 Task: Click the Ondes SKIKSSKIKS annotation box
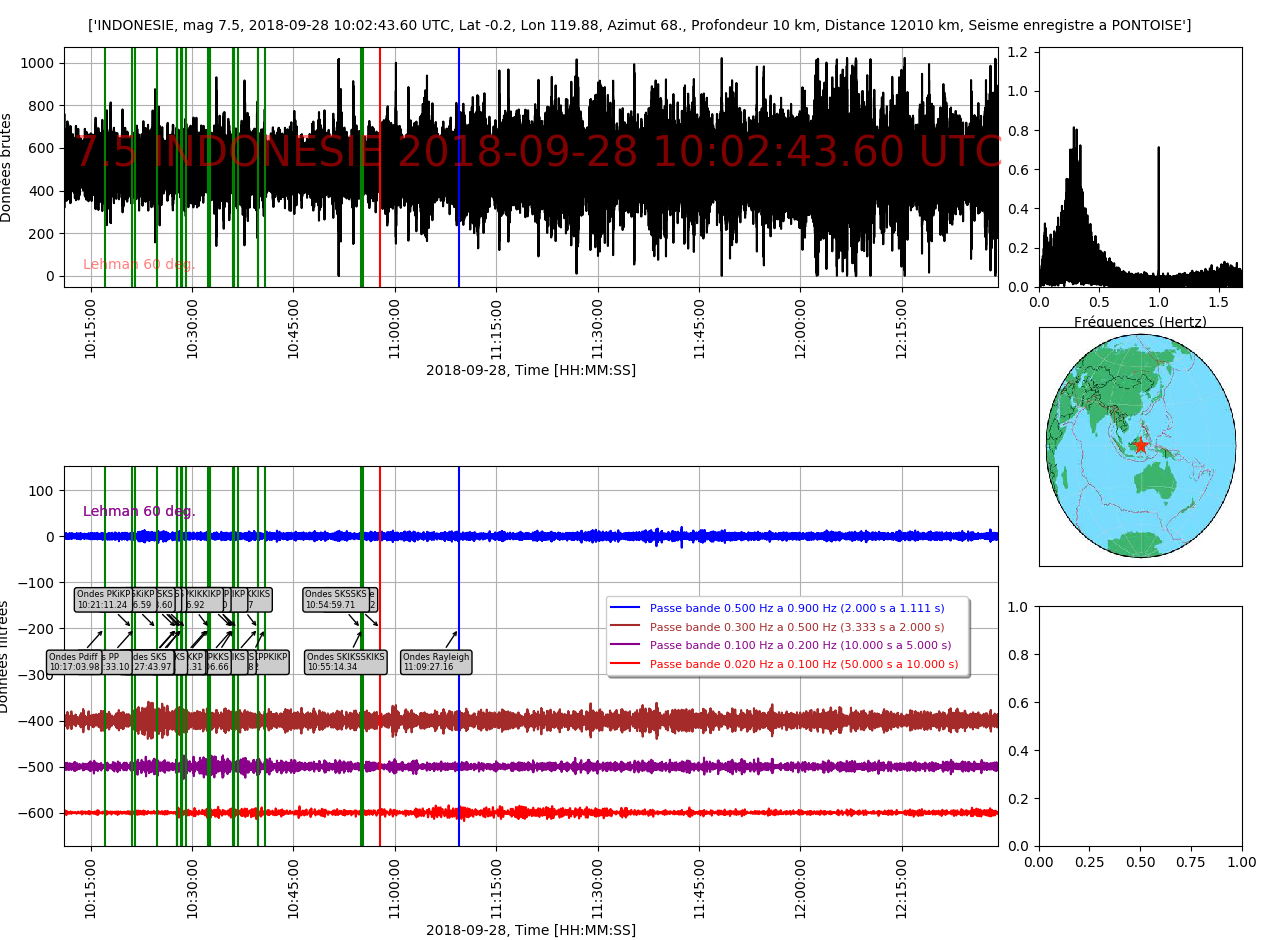(x=346, y=662)
